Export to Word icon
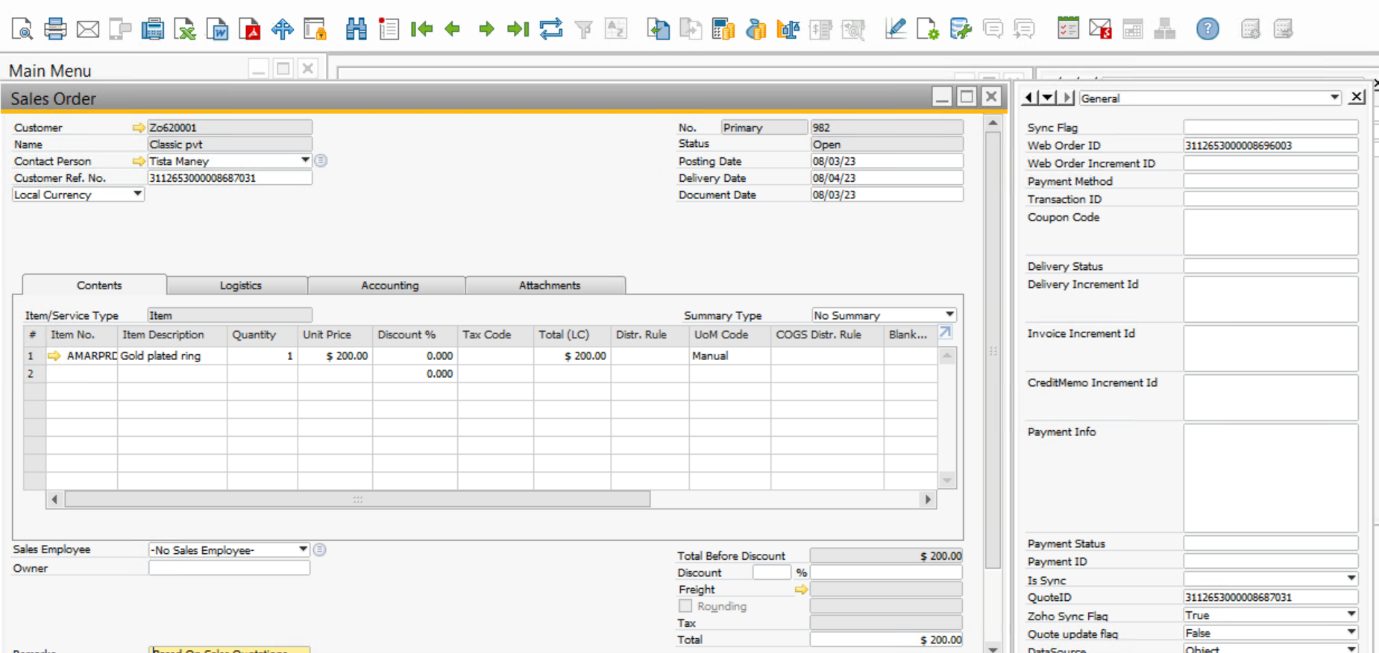 tap(217, 29)
